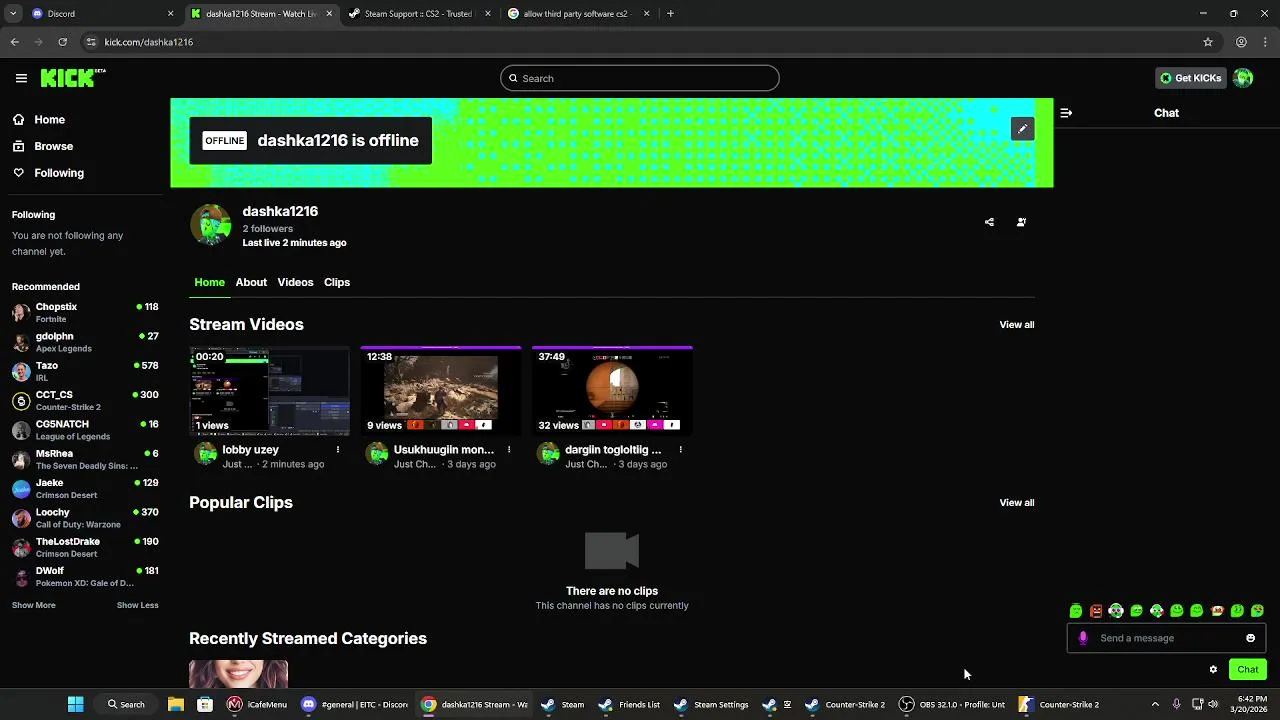Open options for dargiin togloltiig video
Screen dimensions: 1280x720
tap(680, 450)
